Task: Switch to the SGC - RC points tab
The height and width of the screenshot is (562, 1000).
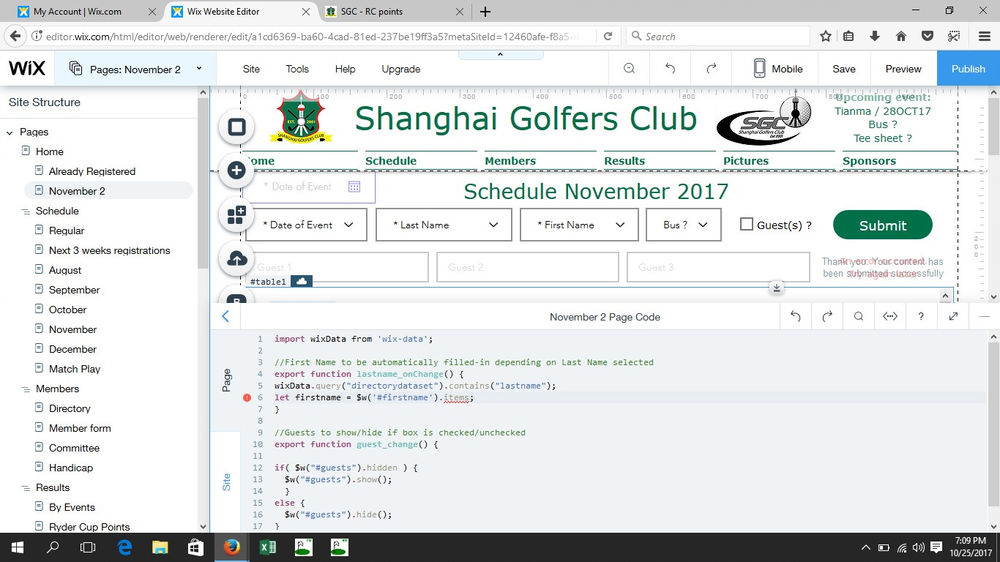Action: tap(393, 11)
